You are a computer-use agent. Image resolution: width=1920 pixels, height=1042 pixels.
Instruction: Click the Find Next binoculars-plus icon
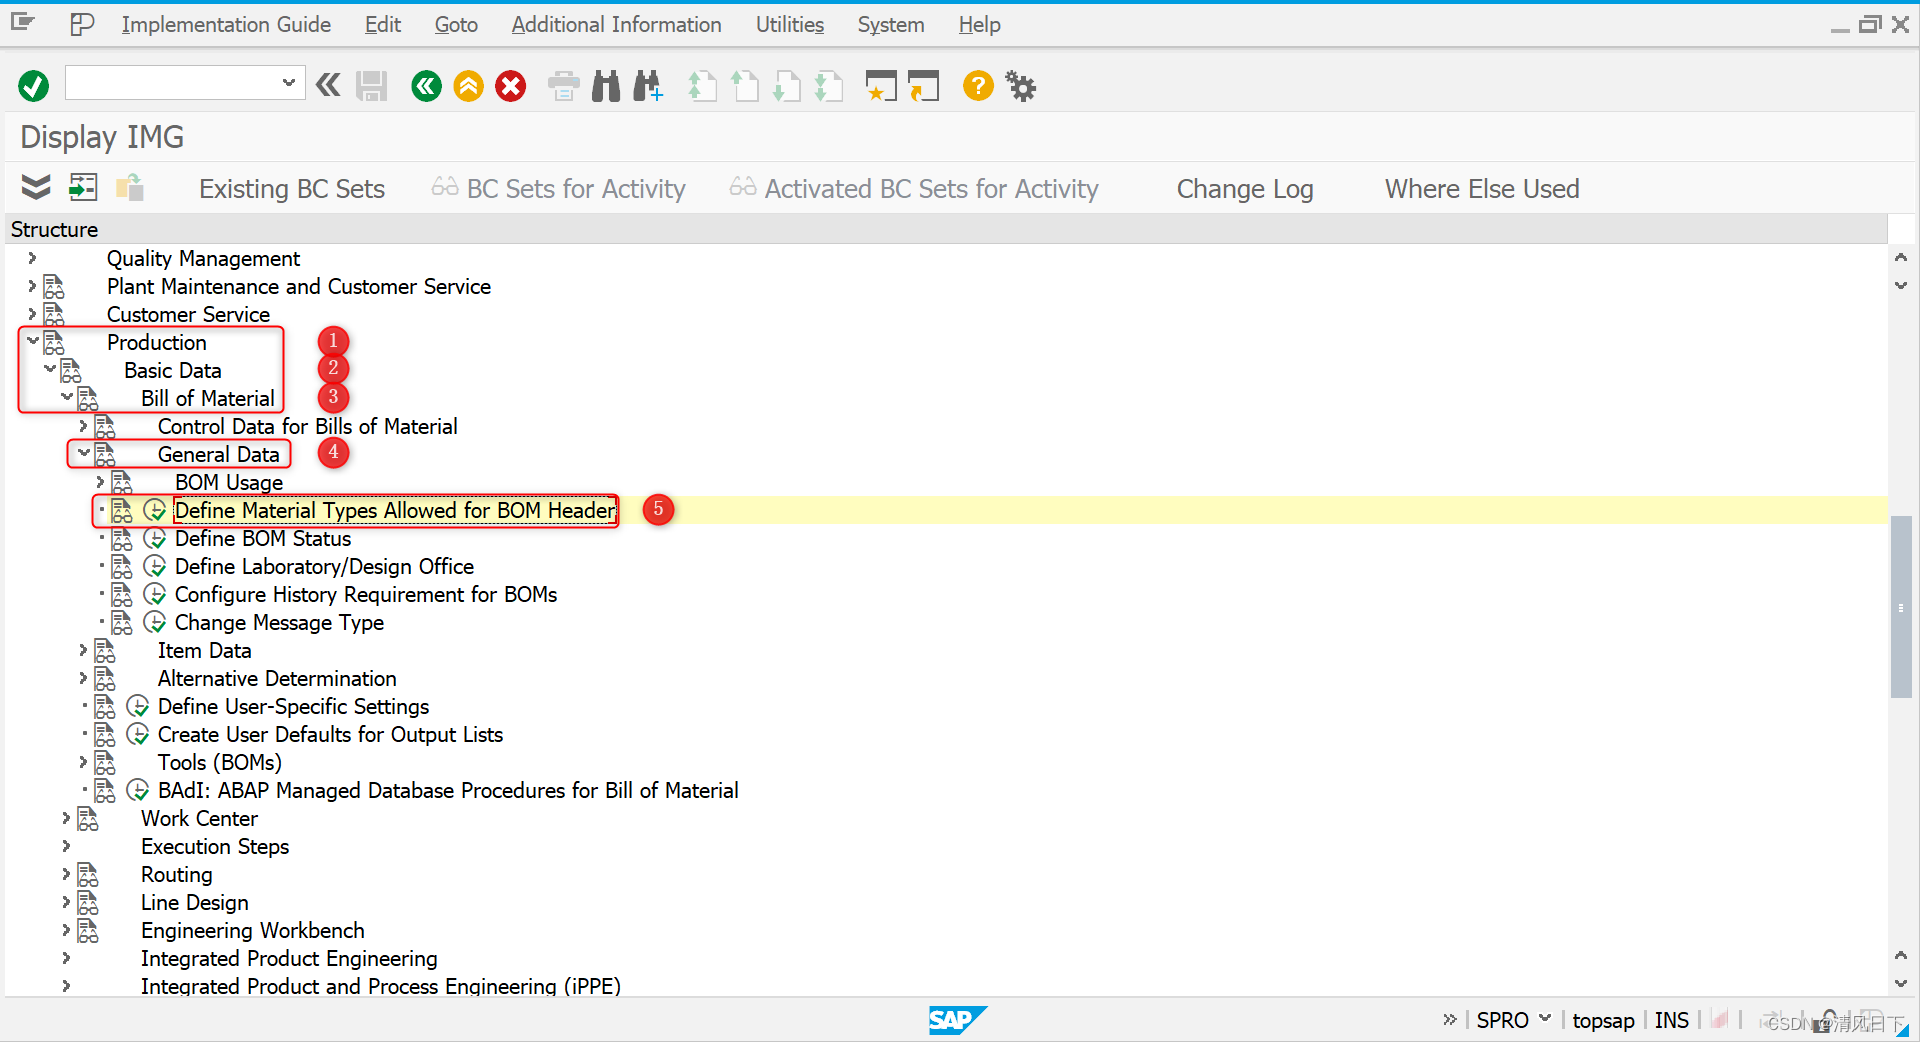click(x=648, y=86)
